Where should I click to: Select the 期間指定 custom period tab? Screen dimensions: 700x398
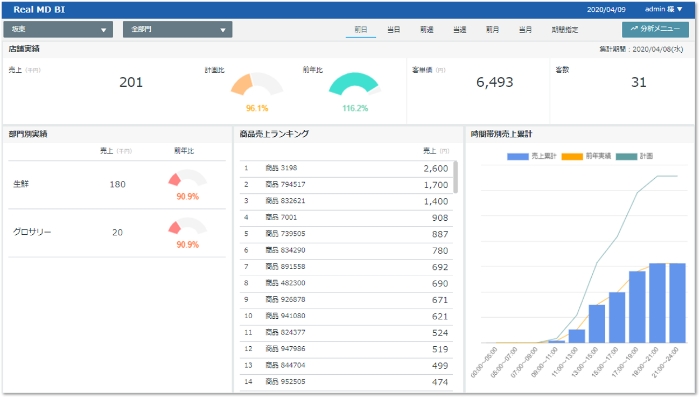(565, 30)
